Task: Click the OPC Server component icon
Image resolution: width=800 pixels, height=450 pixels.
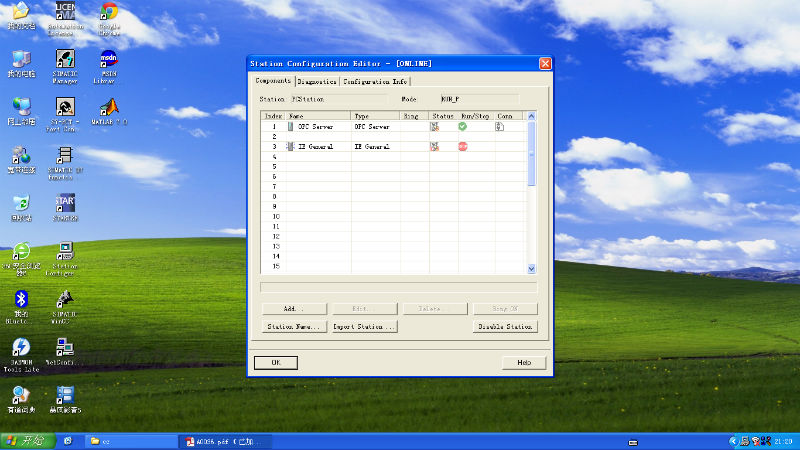Action: (290, 127)
